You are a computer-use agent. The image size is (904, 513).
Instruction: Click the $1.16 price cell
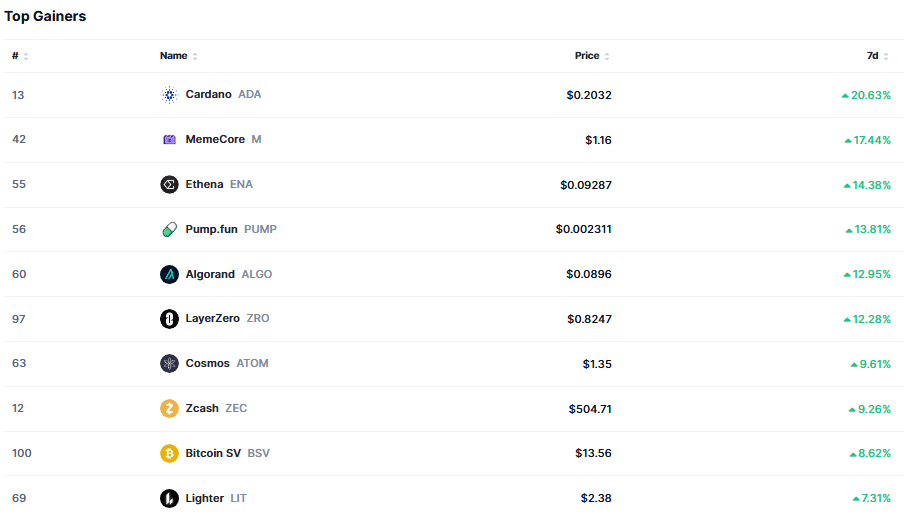click(x=598, y=140)
